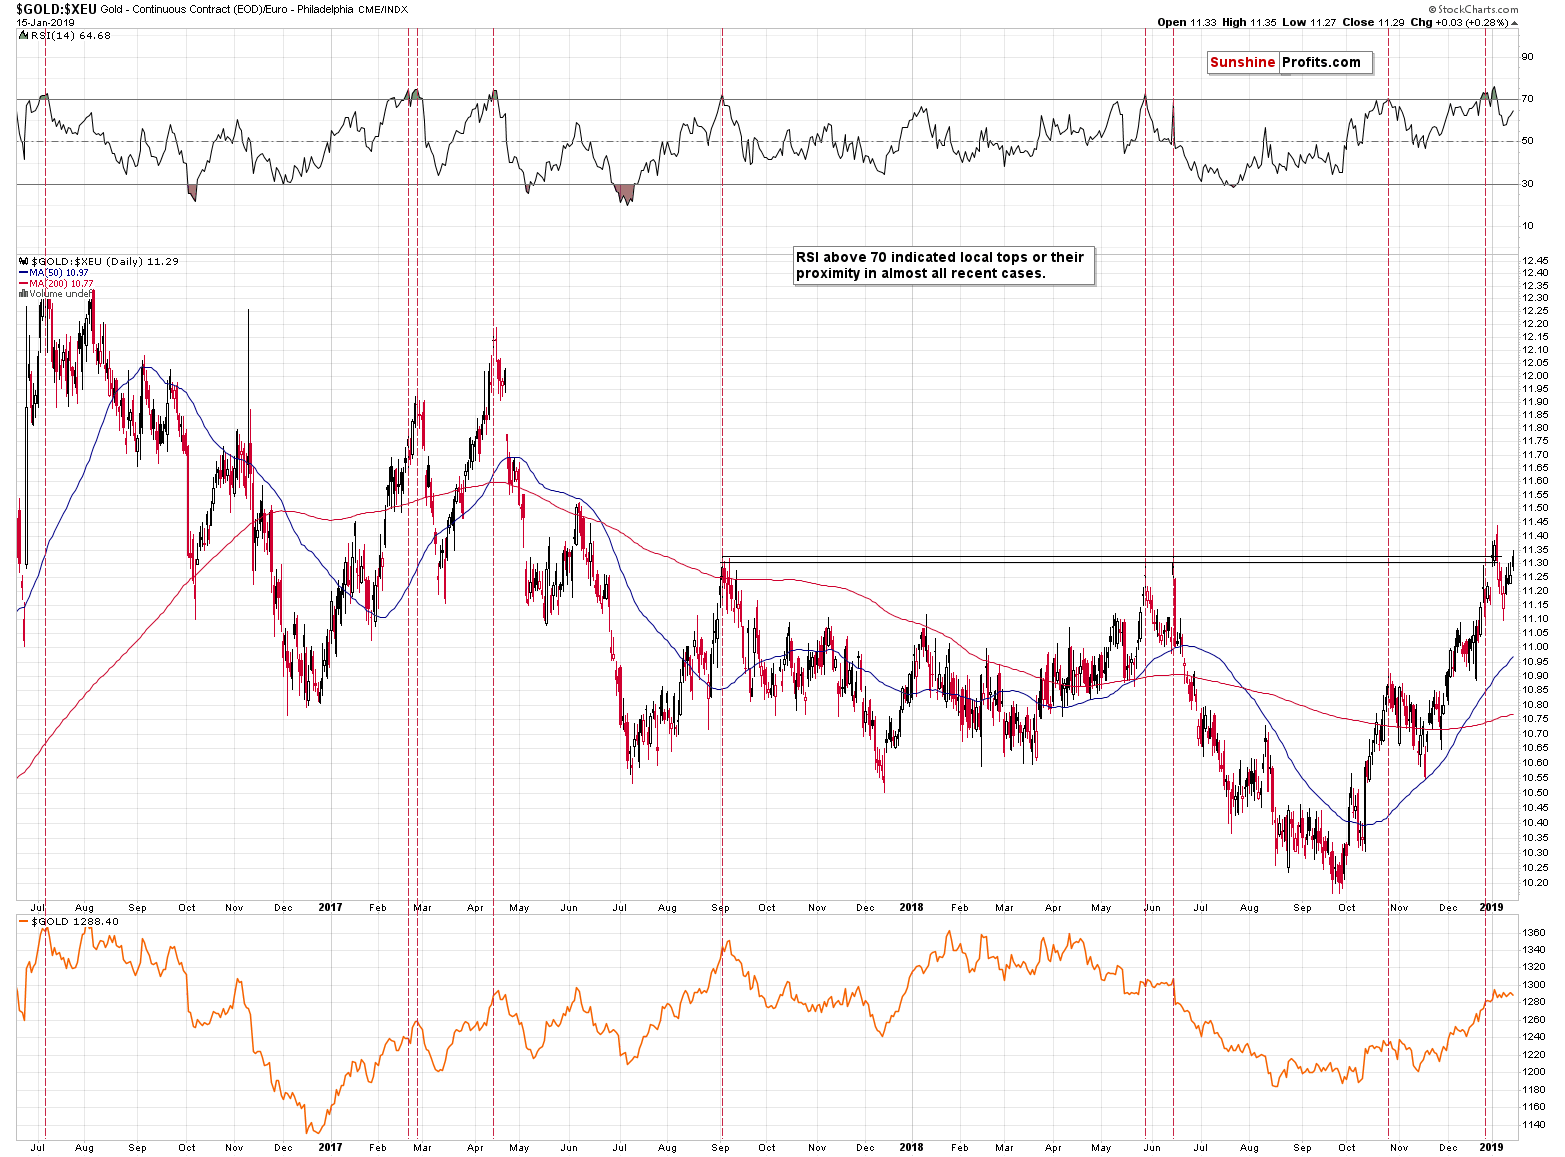Click the up-arrow change indicator after +0.28%
The image size is (1565, 1157).
pyautogui.click(x=1513, y=22)
